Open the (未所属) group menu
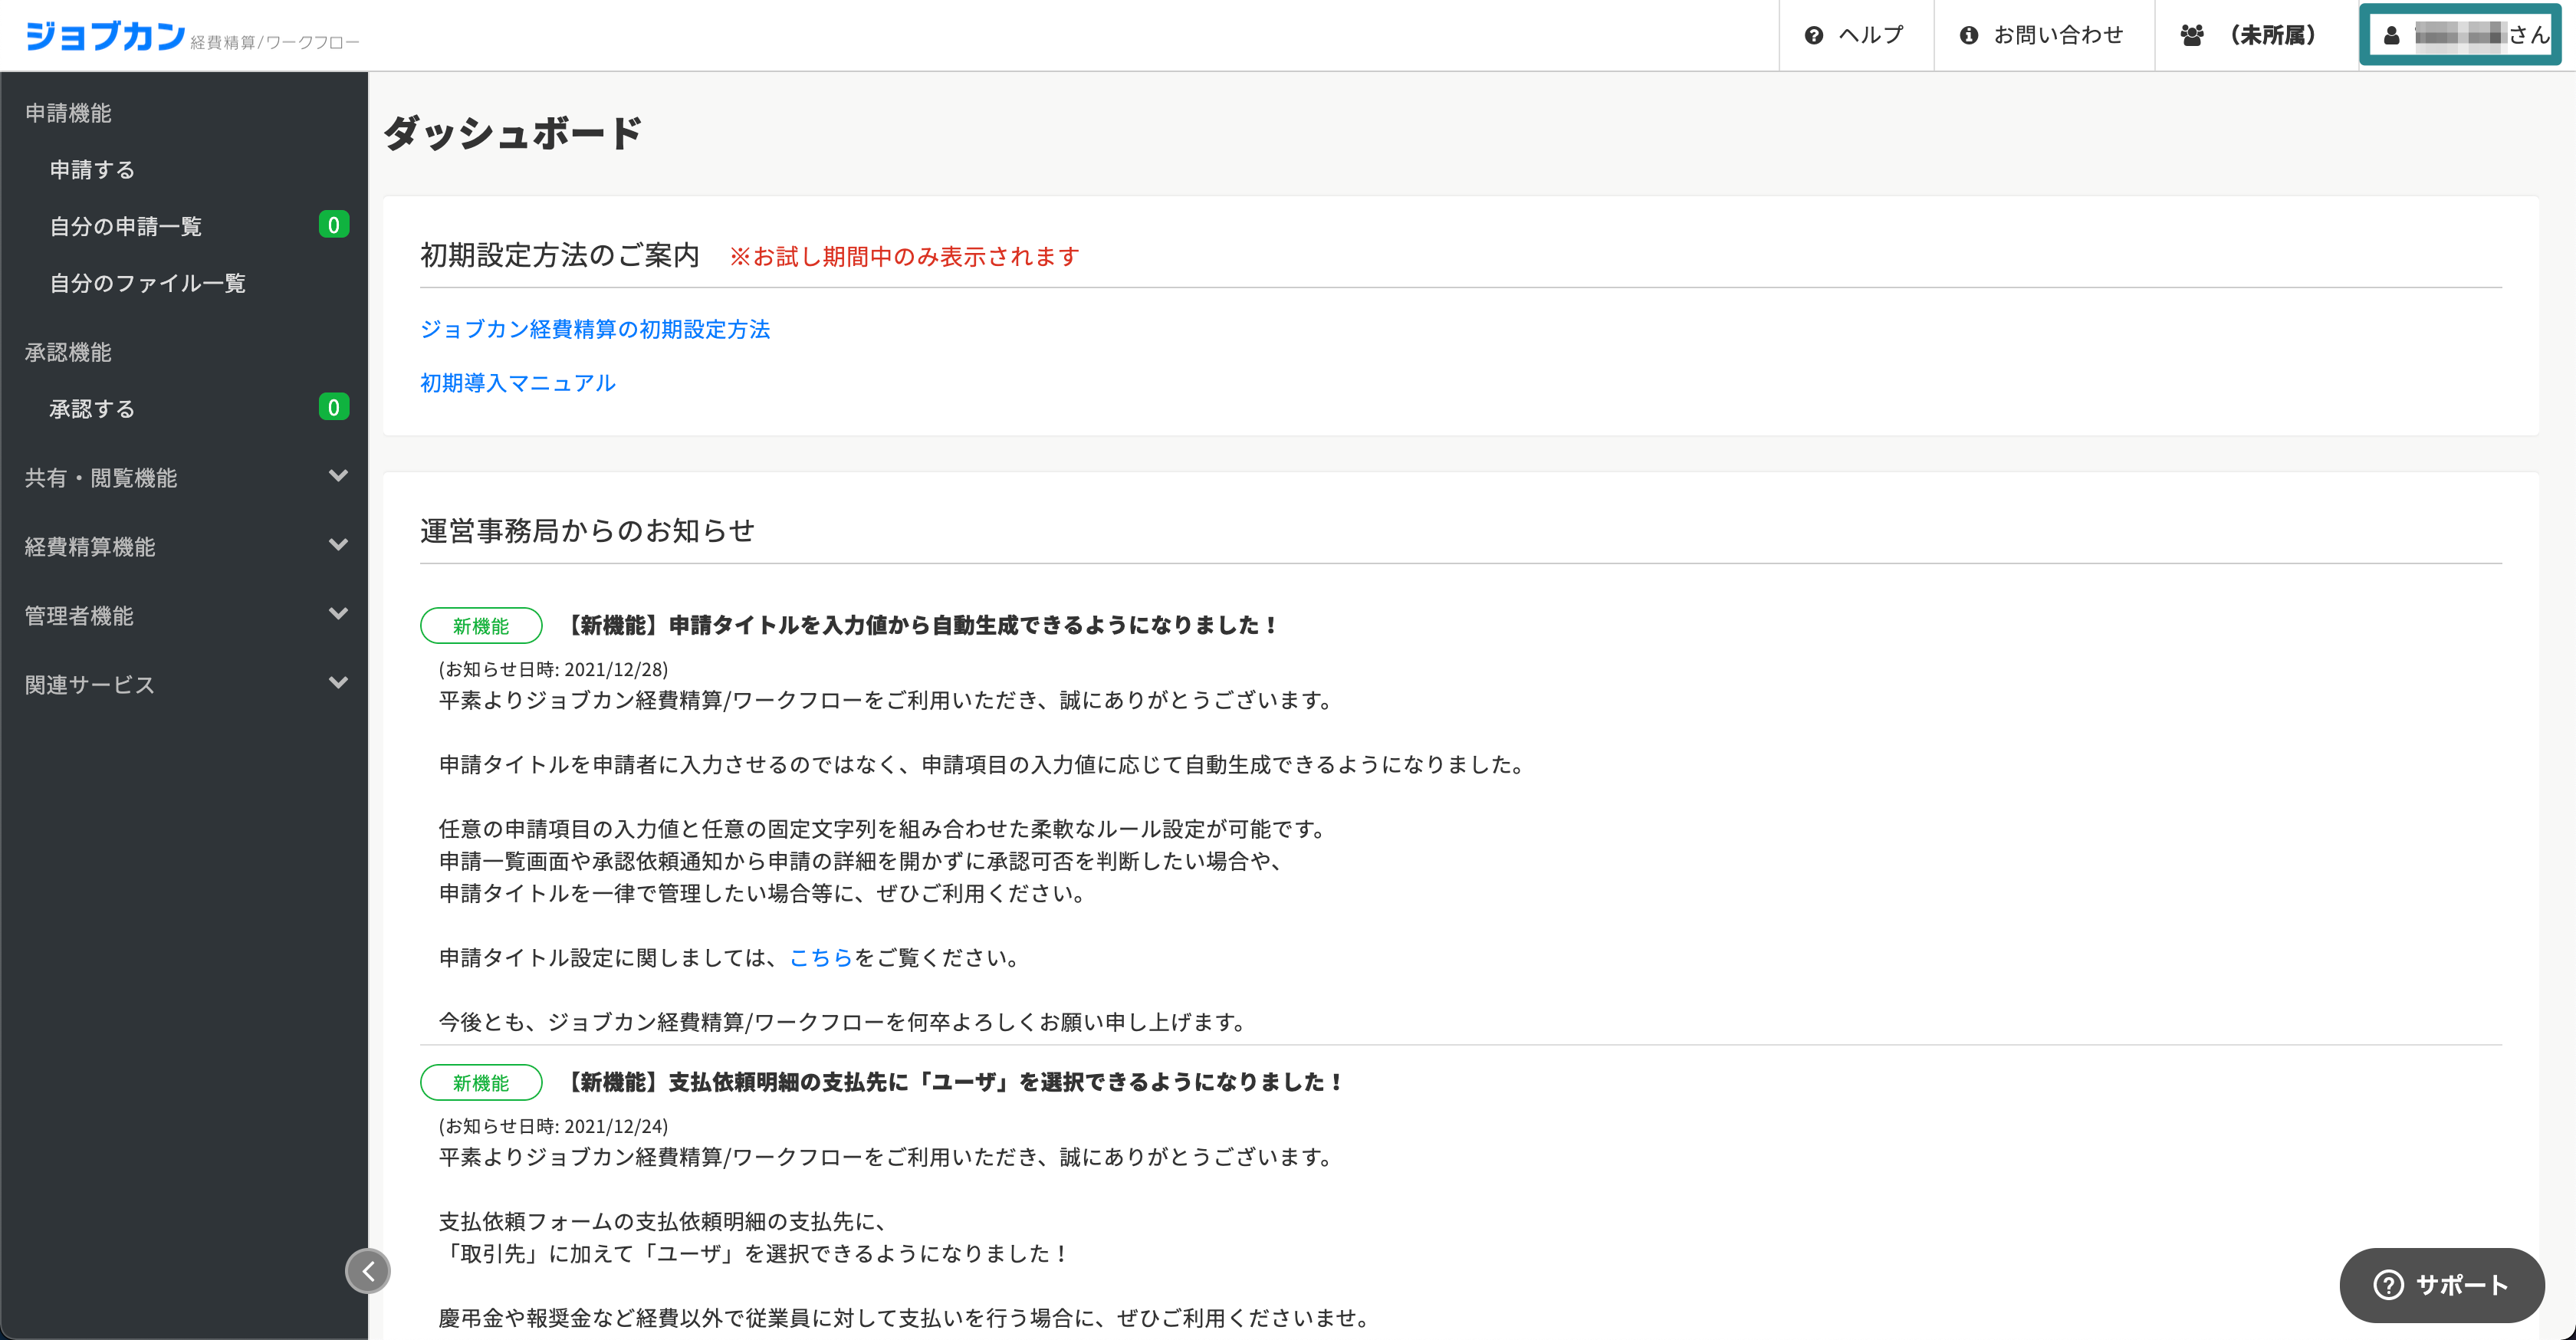Screen dimensions: 2576x1340 2256,35
